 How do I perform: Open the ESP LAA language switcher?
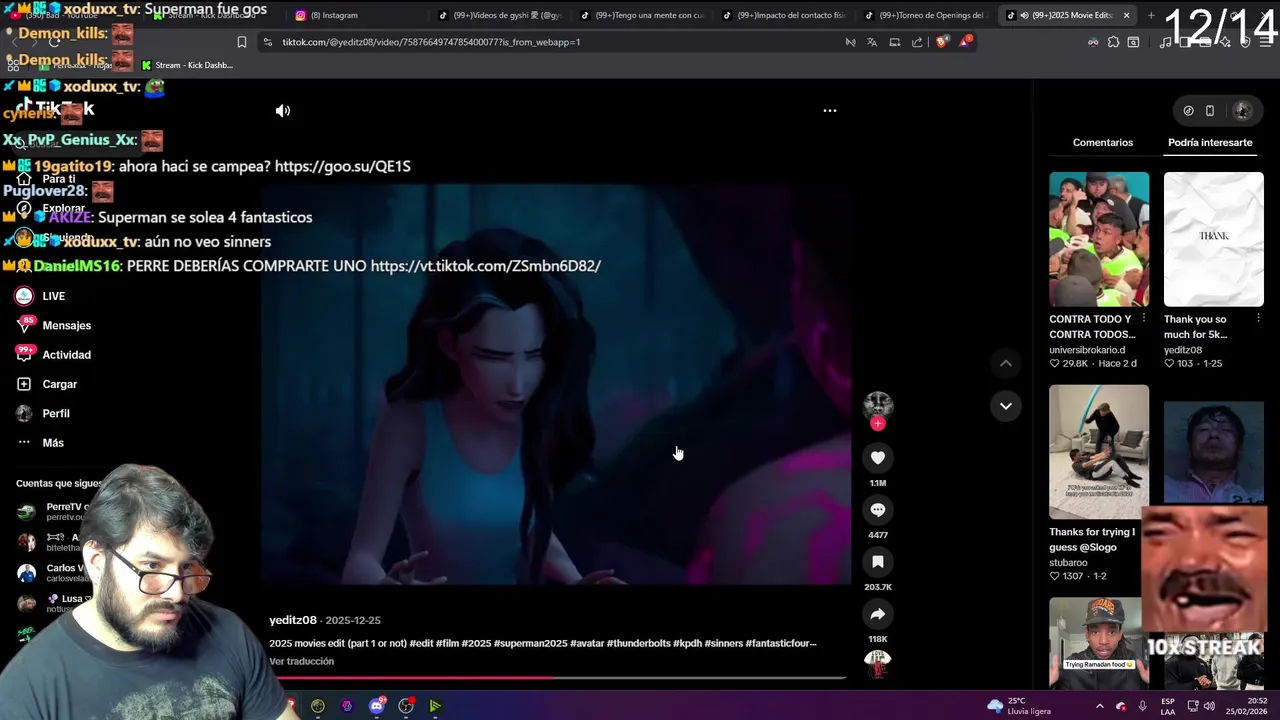[1168, 706]
